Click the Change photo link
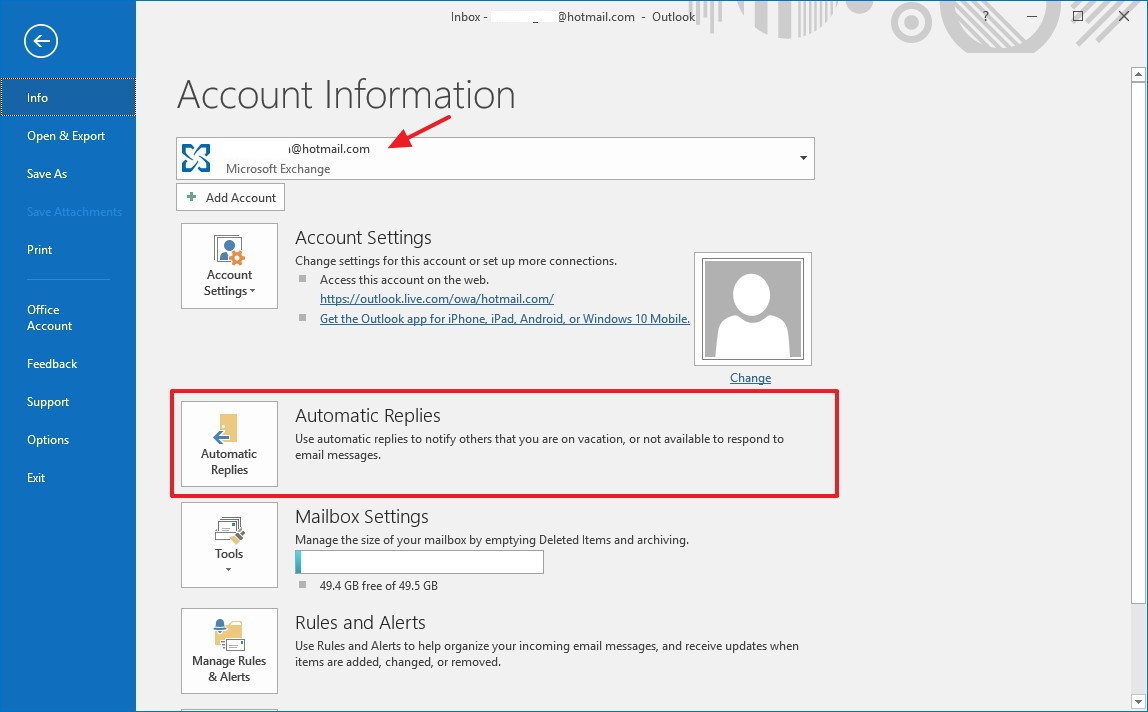Viewport: 1148px width, 712px height. coord(750,378)
